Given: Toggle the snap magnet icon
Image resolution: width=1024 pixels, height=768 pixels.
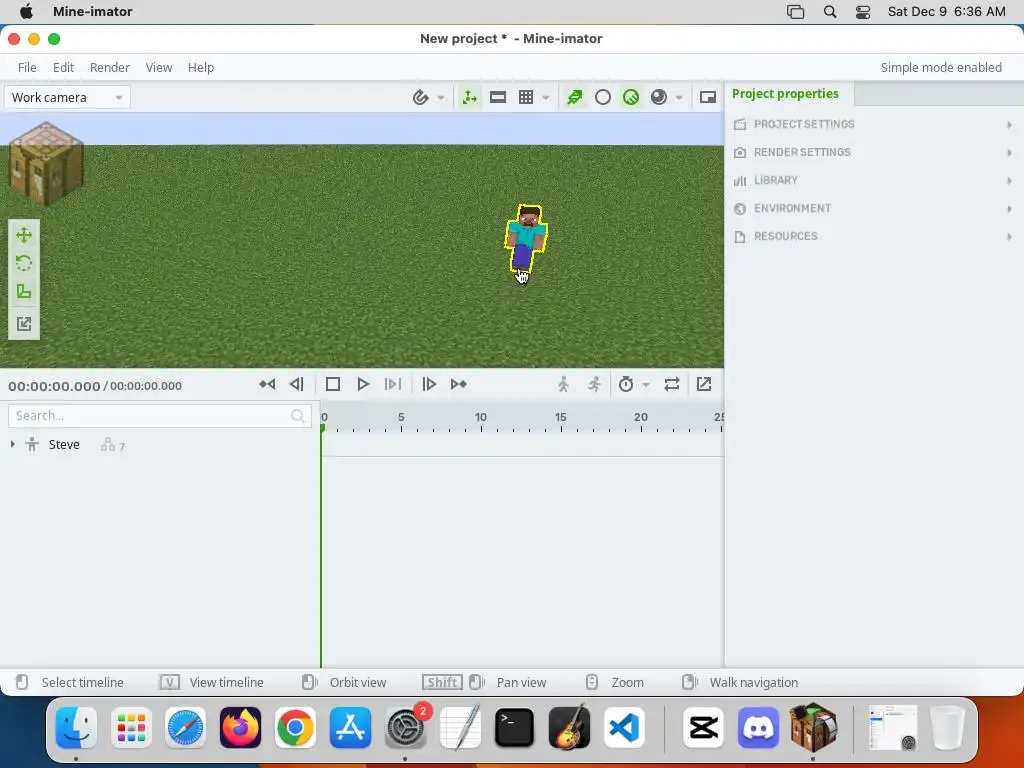Looking at the screenshot, I should pyautogui.click(x=421, y=97).
